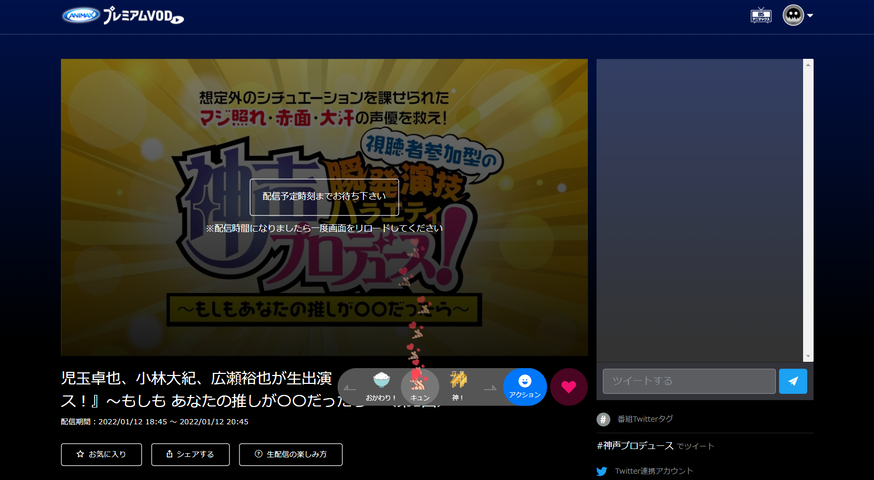Tweet with #神声プロデュース hashtag link
Screen dimensions: 874x480
coord(635,445)
